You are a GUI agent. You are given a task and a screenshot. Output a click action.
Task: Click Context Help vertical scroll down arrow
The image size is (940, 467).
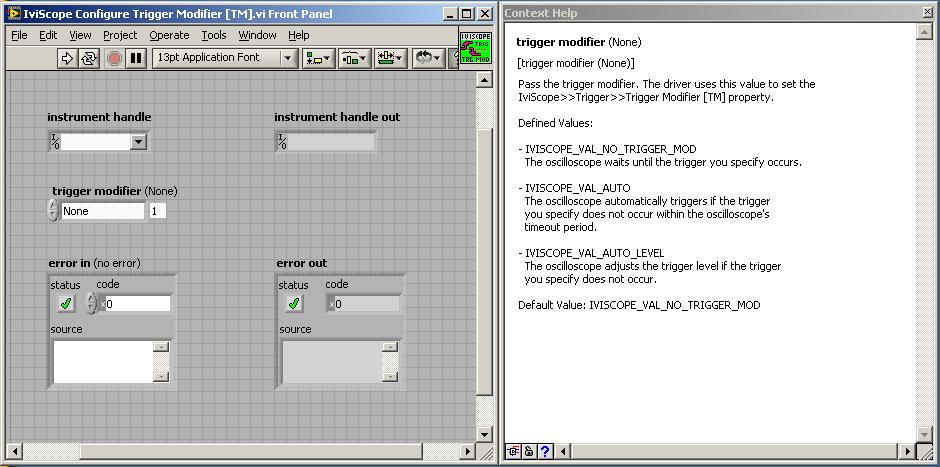(x=926, y=435)
